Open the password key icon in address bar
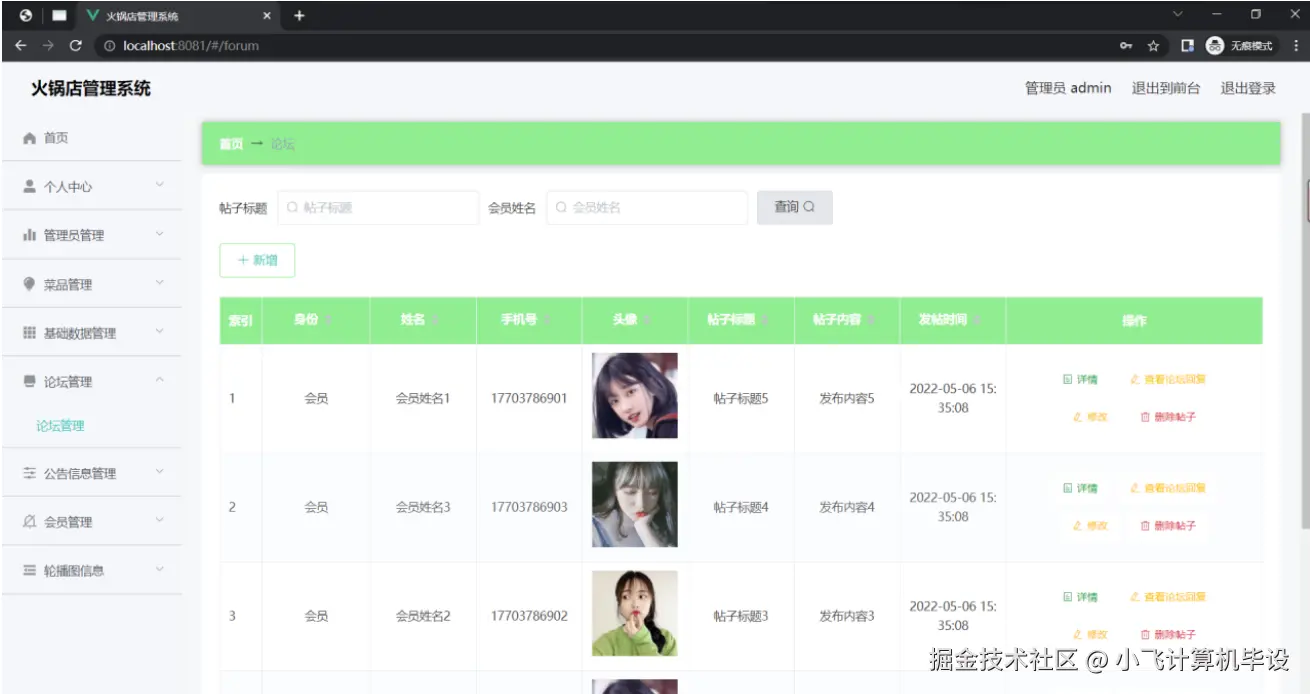 (x=1126, y=46)
